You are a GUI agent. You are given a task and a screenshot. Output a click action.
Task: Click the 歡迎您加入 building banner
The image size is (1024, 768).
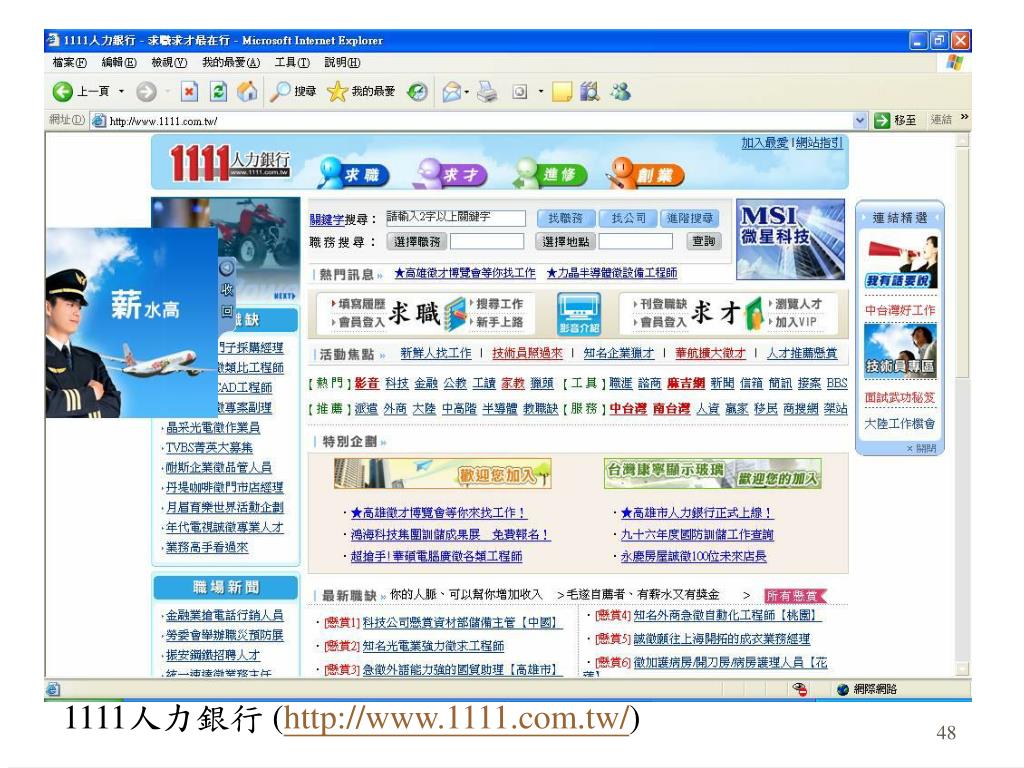[442, 473]
